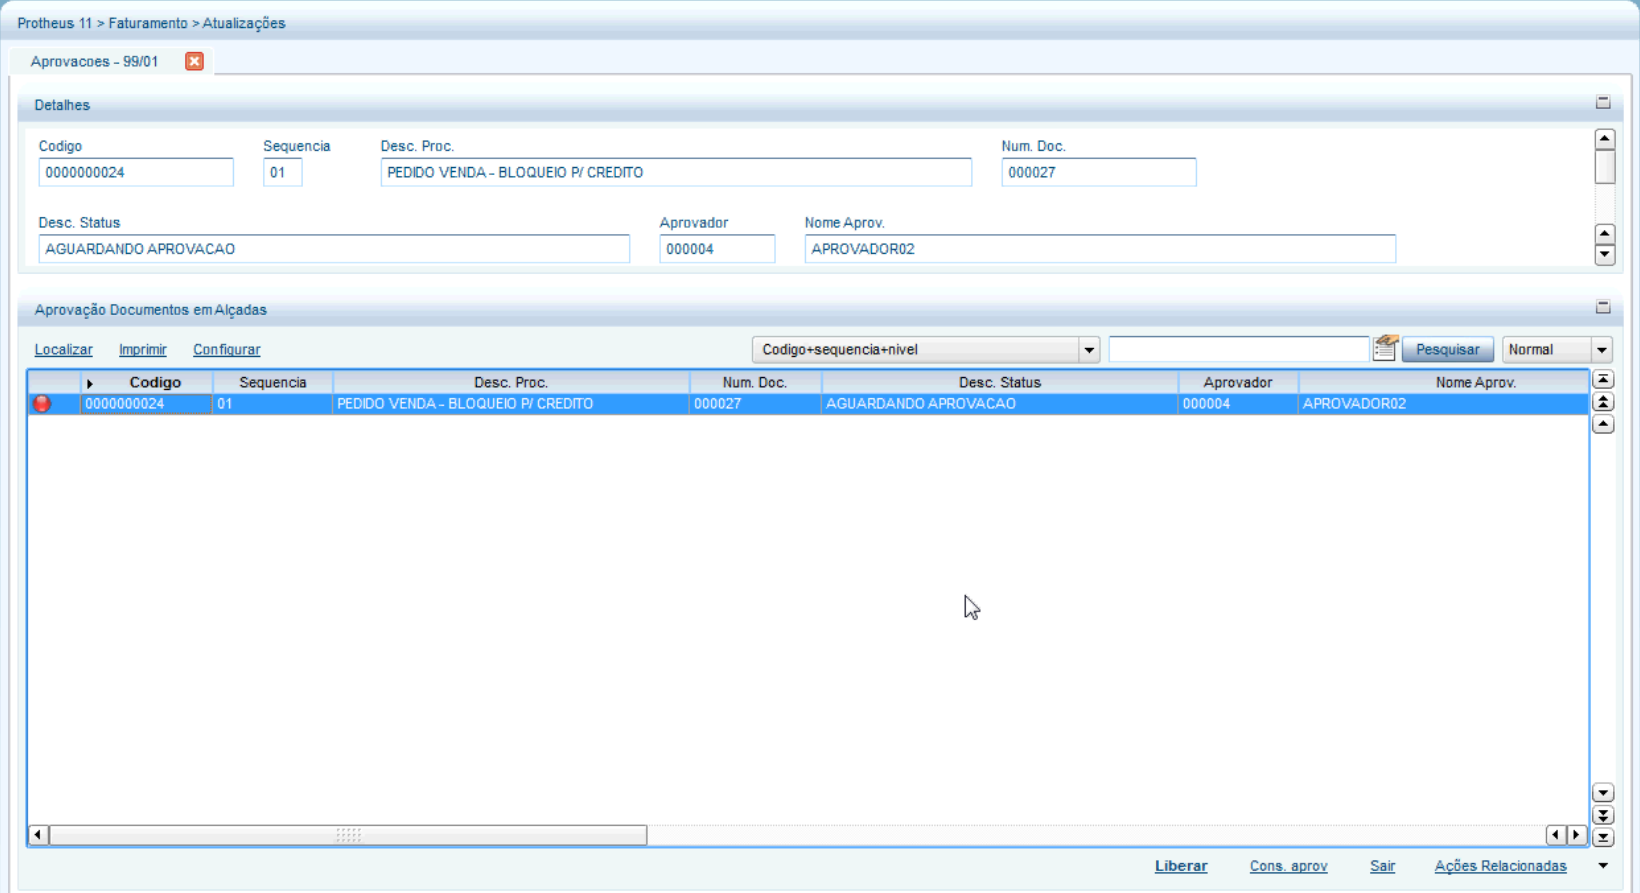Image resolution: width=1640 pixels, height=893 pixels.
Task: Page down in the approvals grid
Action: click(x=1603, y=815)
